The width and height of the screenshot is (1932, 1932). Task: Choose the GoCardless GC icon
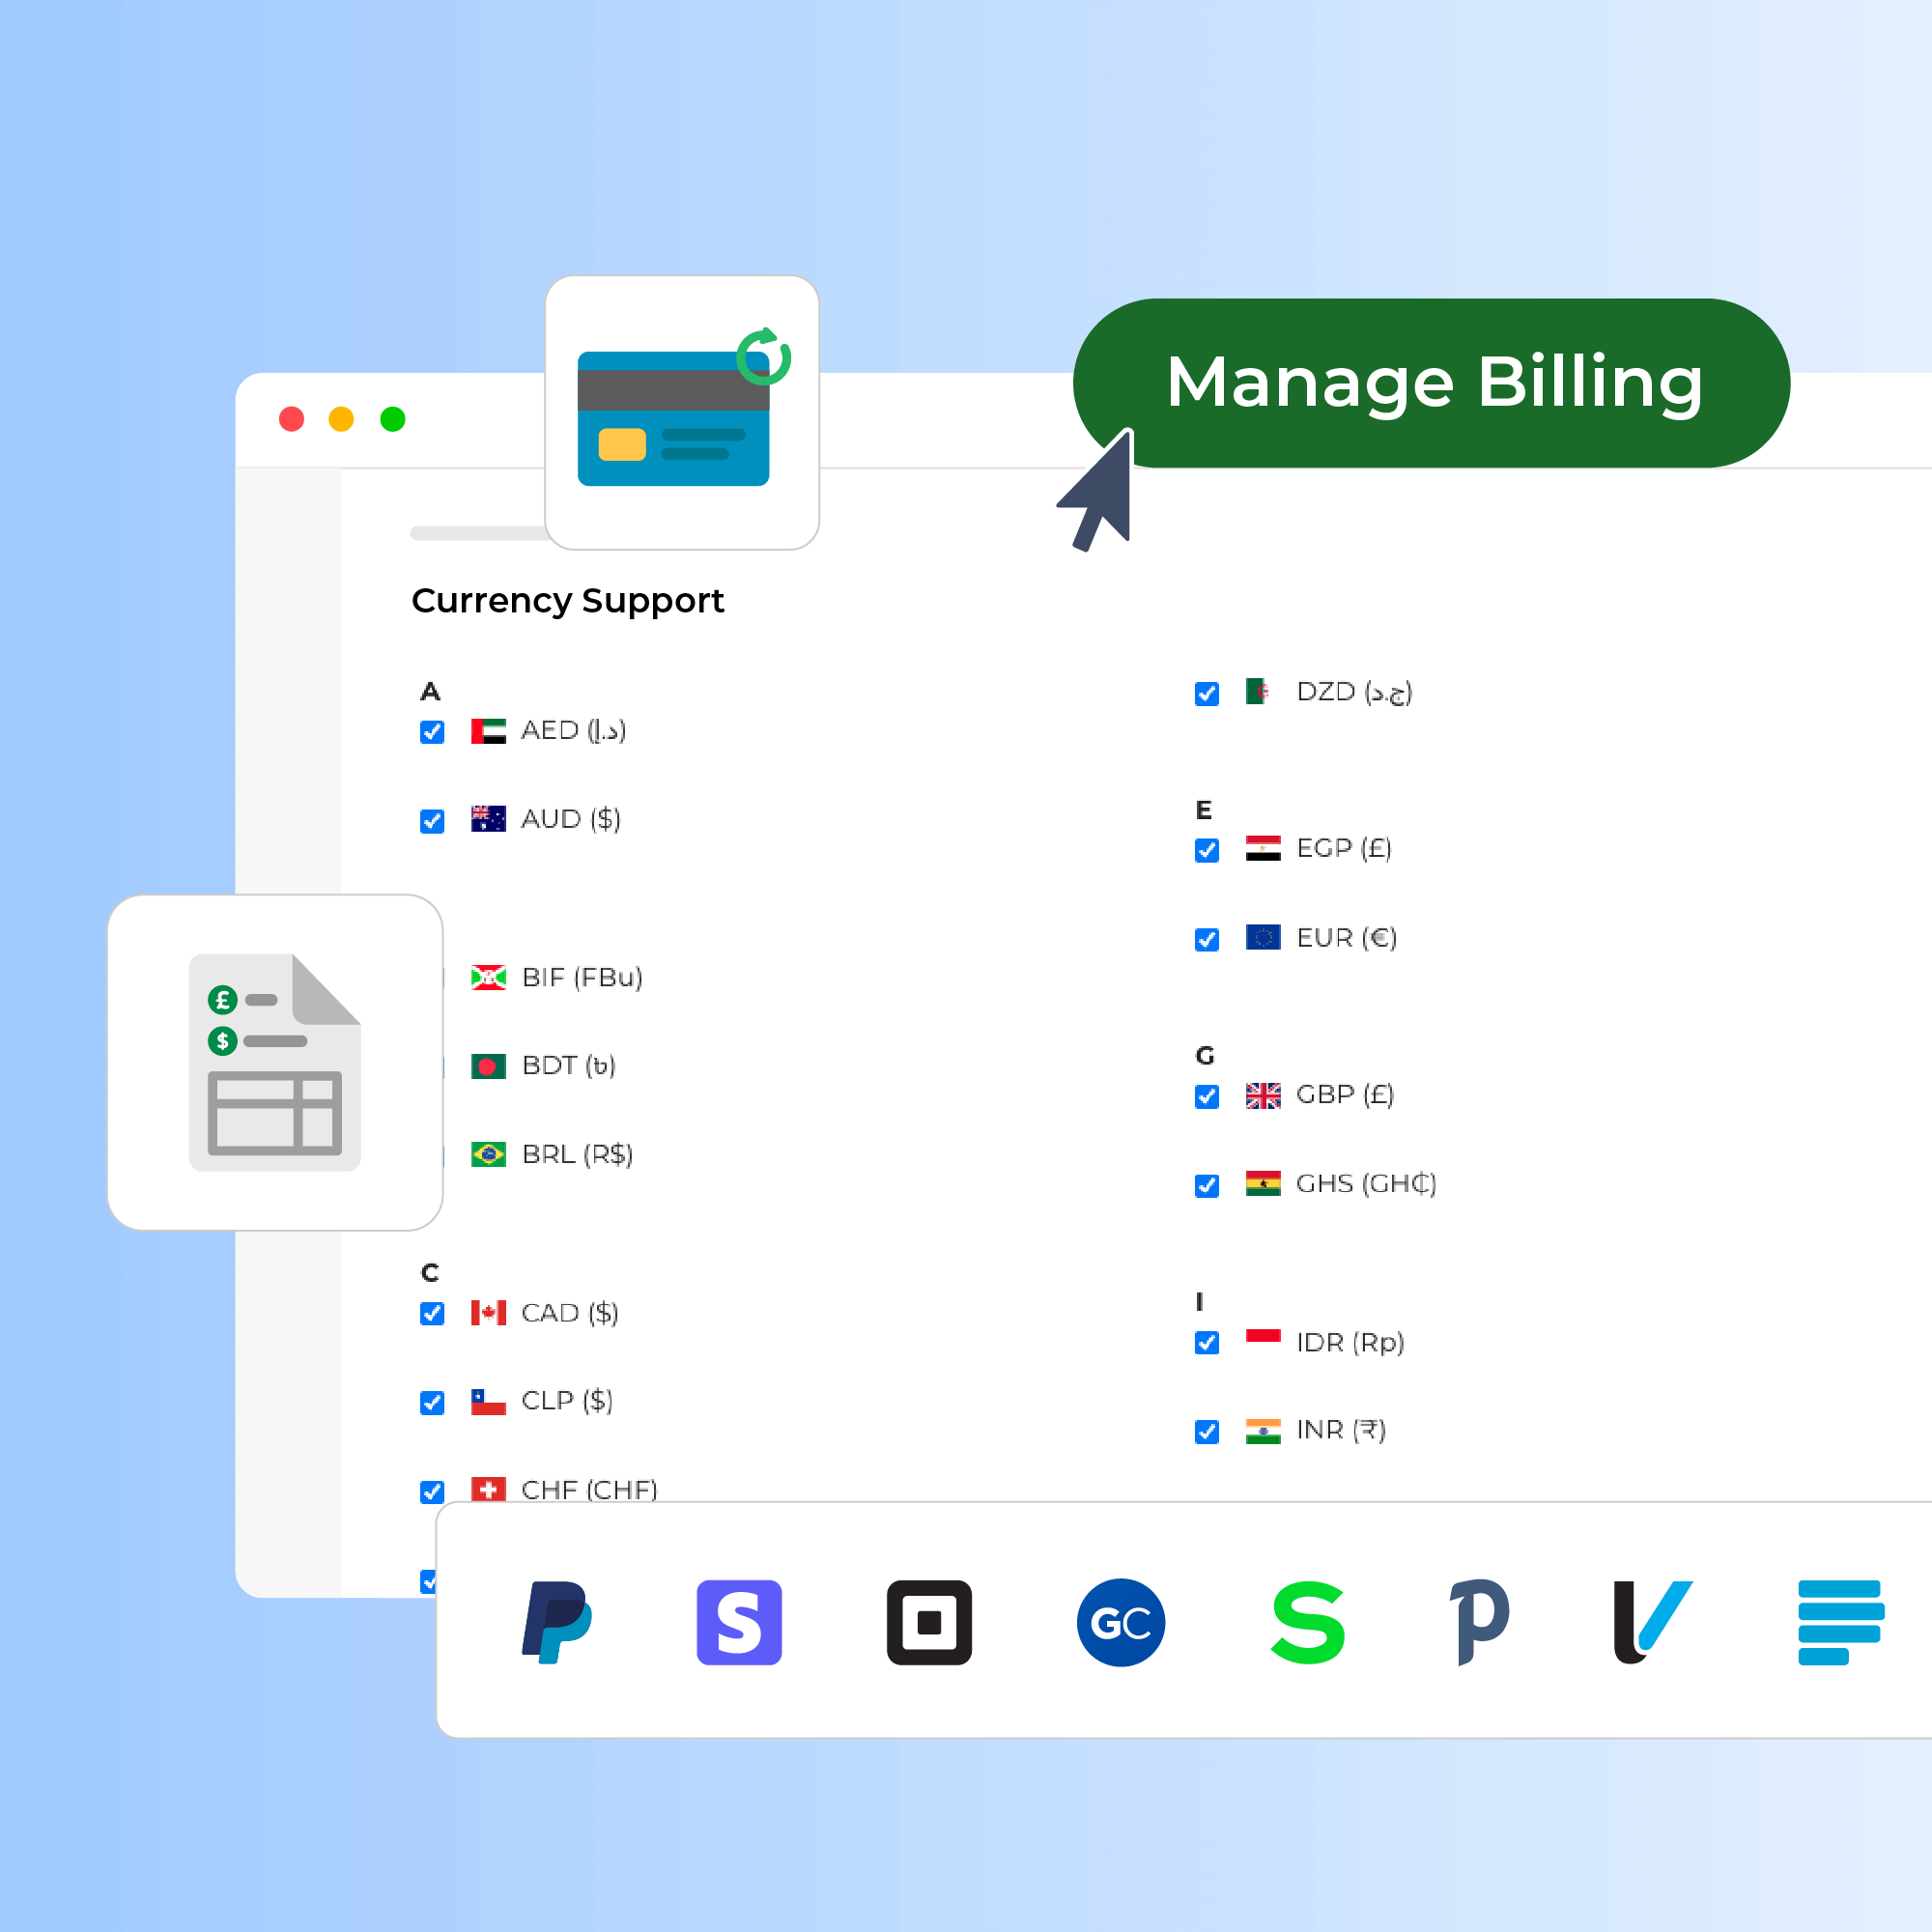tap(1120, 1622)
